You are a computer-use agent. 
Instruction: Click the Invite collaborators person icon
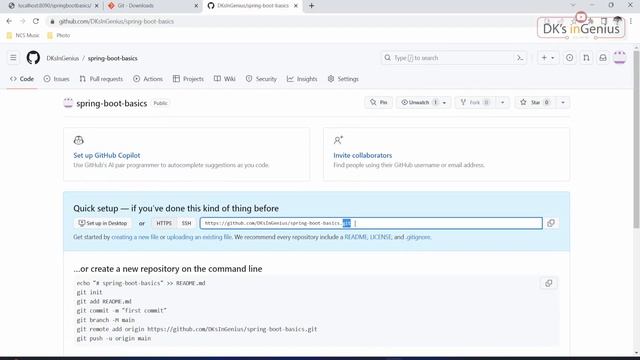pos(338,140)
